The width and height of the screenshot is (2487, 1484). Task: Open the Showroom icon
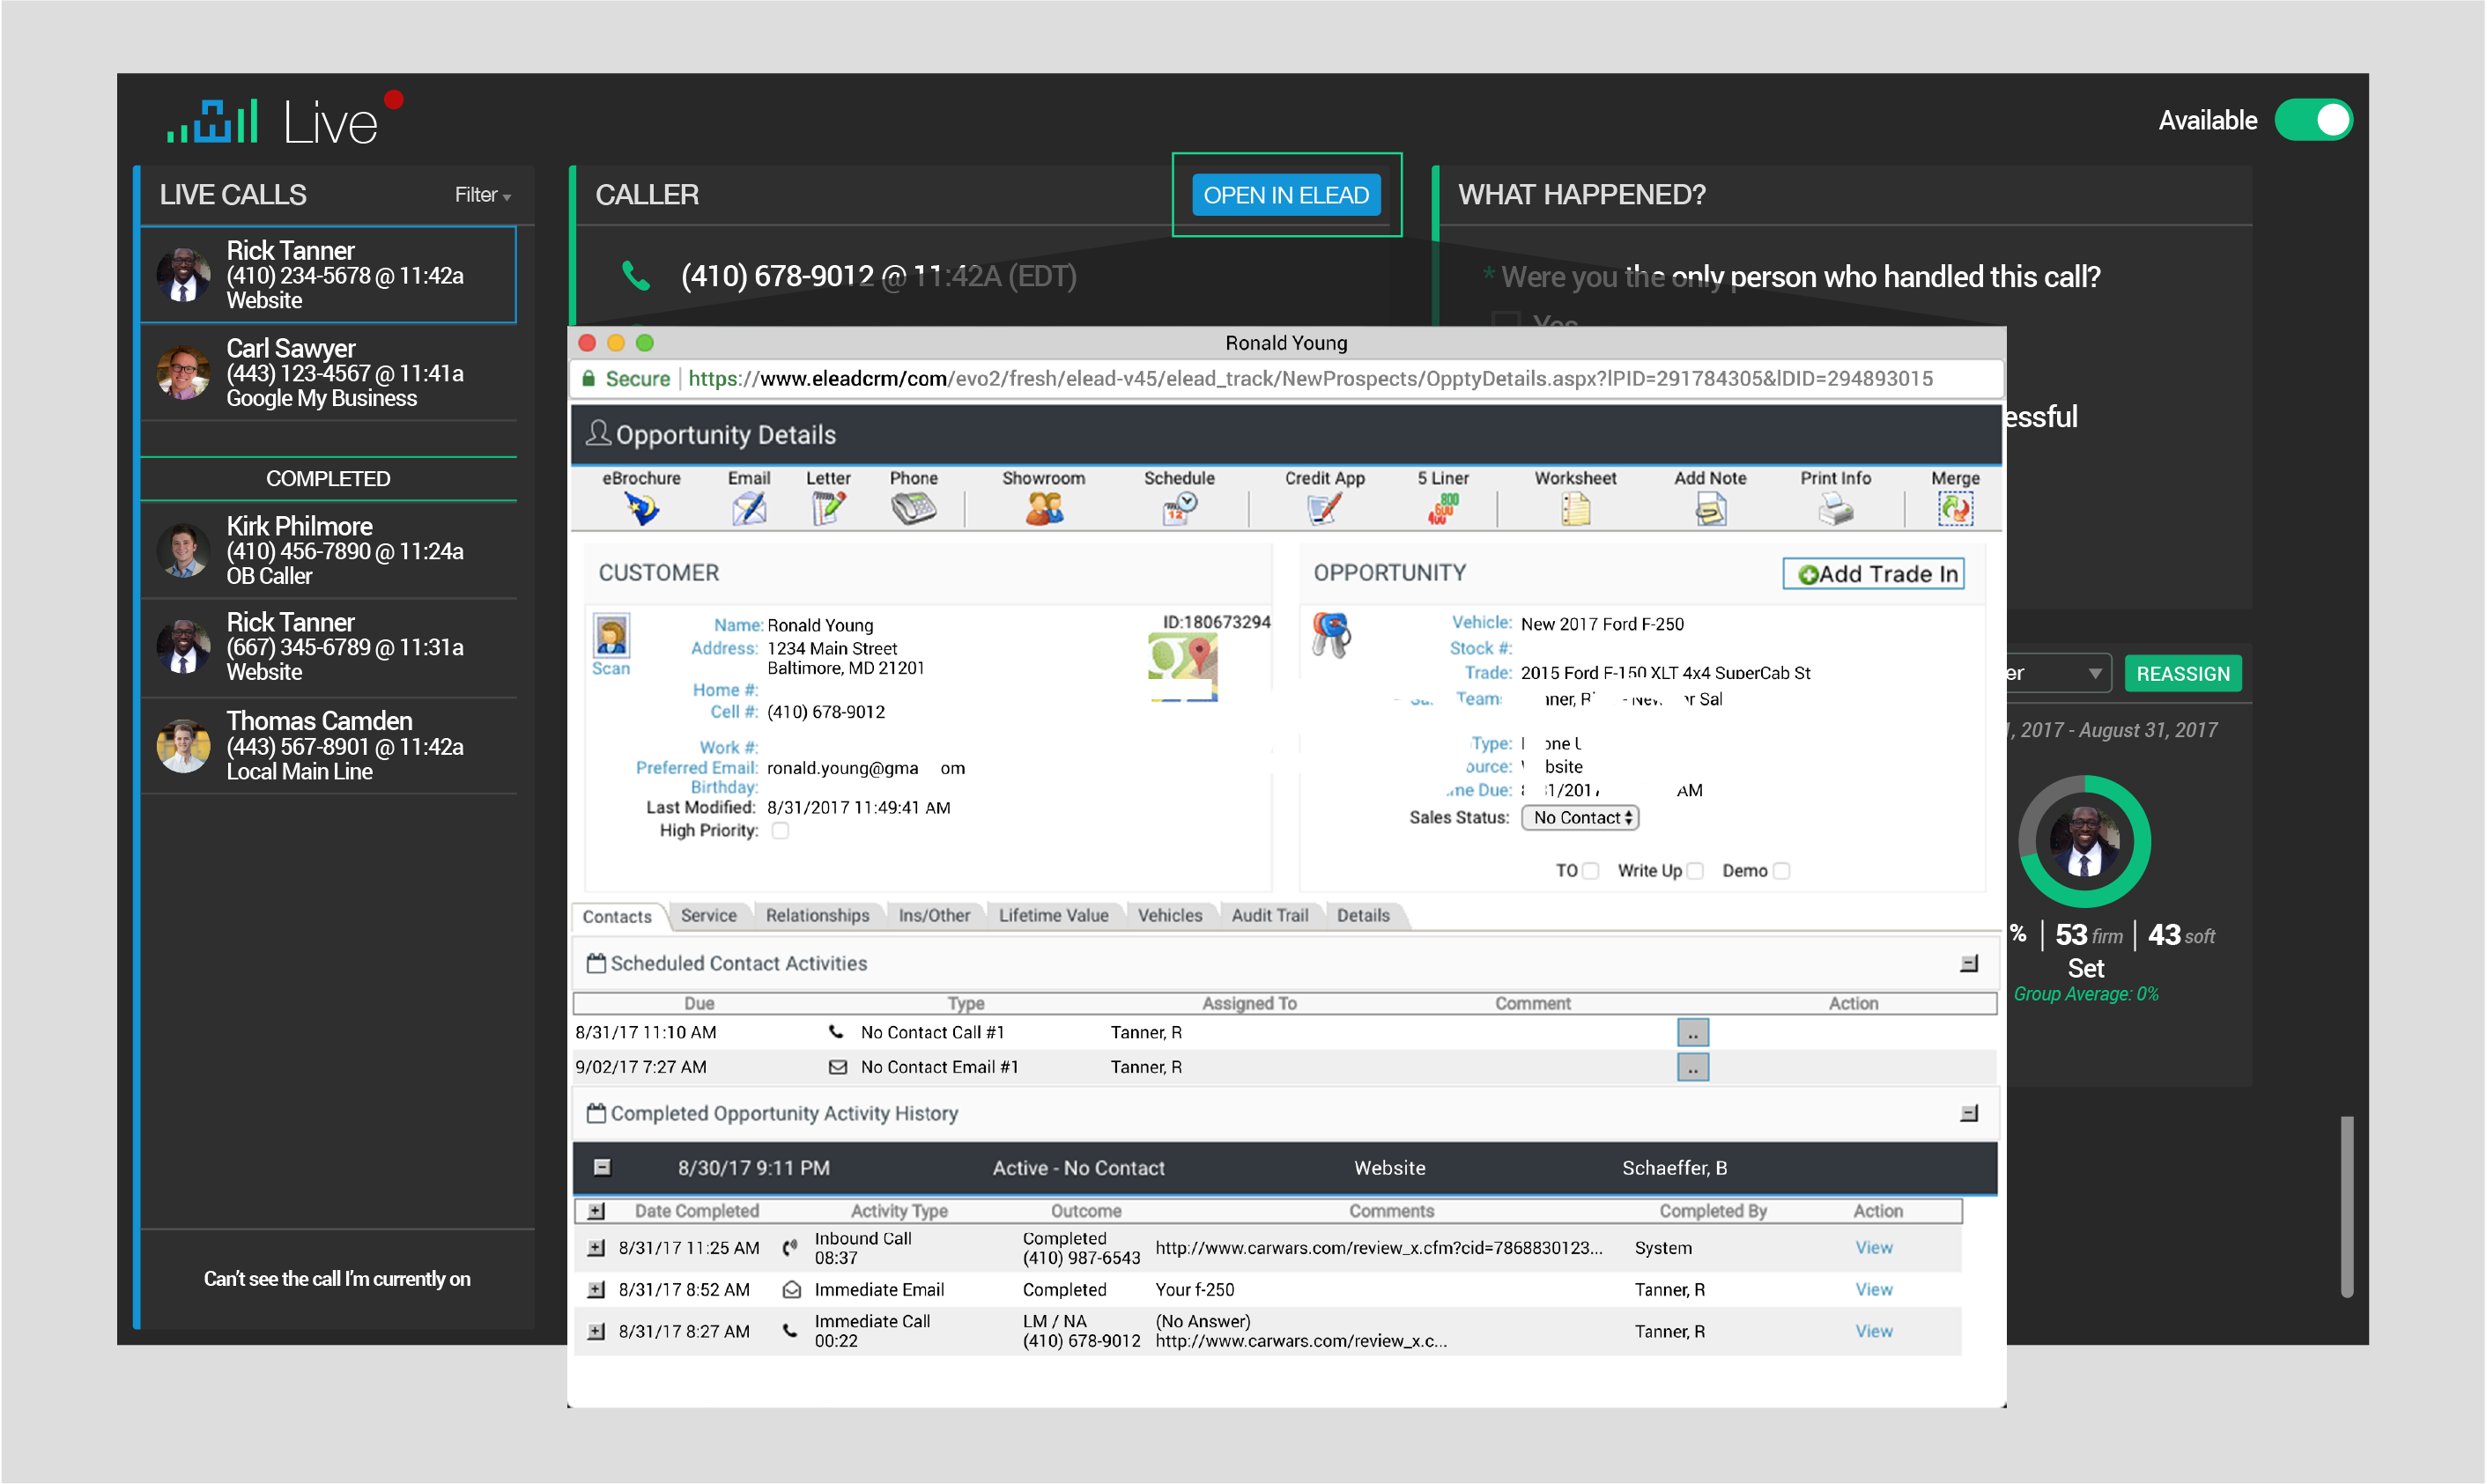tap(1043, 509)
